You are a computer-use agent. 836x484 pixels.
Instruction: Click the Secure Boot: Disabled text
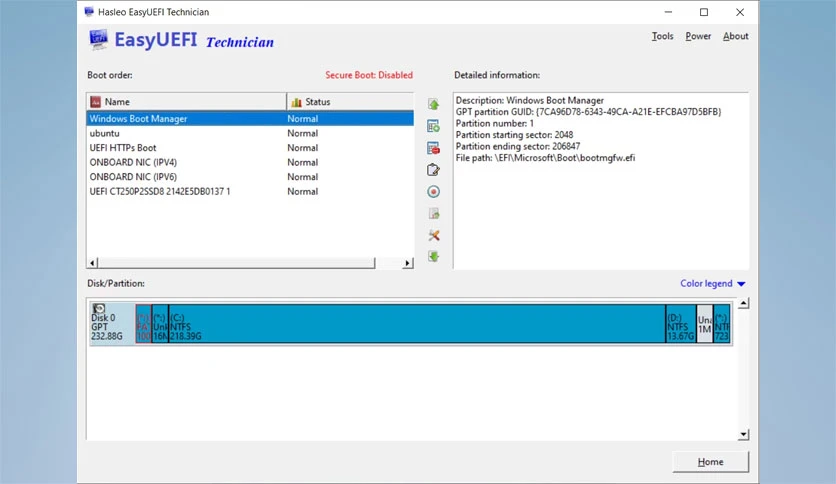[x=369, y=75]
